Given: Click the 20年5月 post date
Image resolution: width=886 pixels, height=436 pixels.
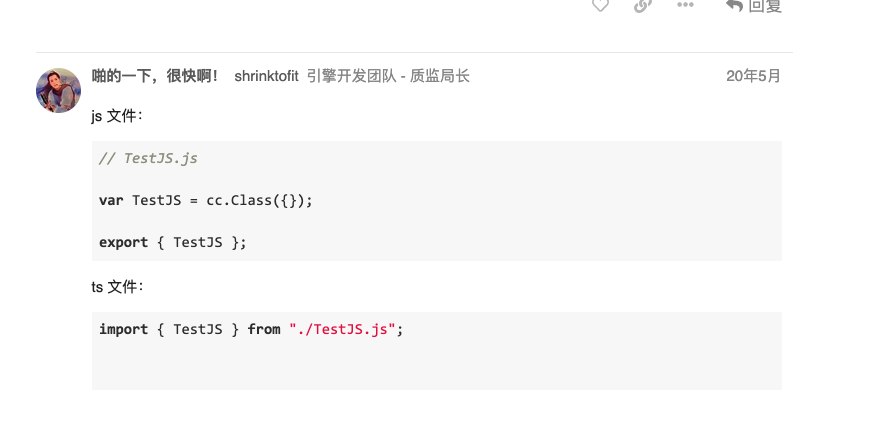Looking at the screenshot, I should pyautogui.click(x=753, y=76).
